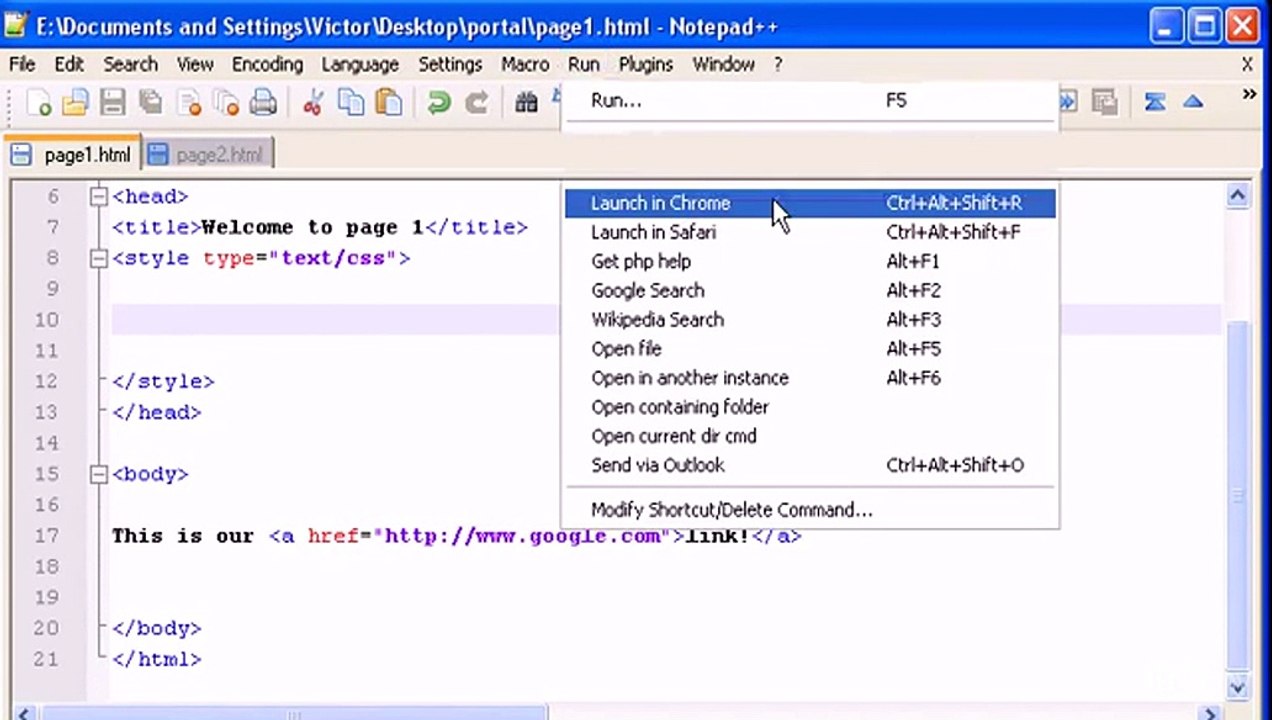Select Launch in Chrome
This screenshot has width=1272, height=720.
click(x=810, y=203)
